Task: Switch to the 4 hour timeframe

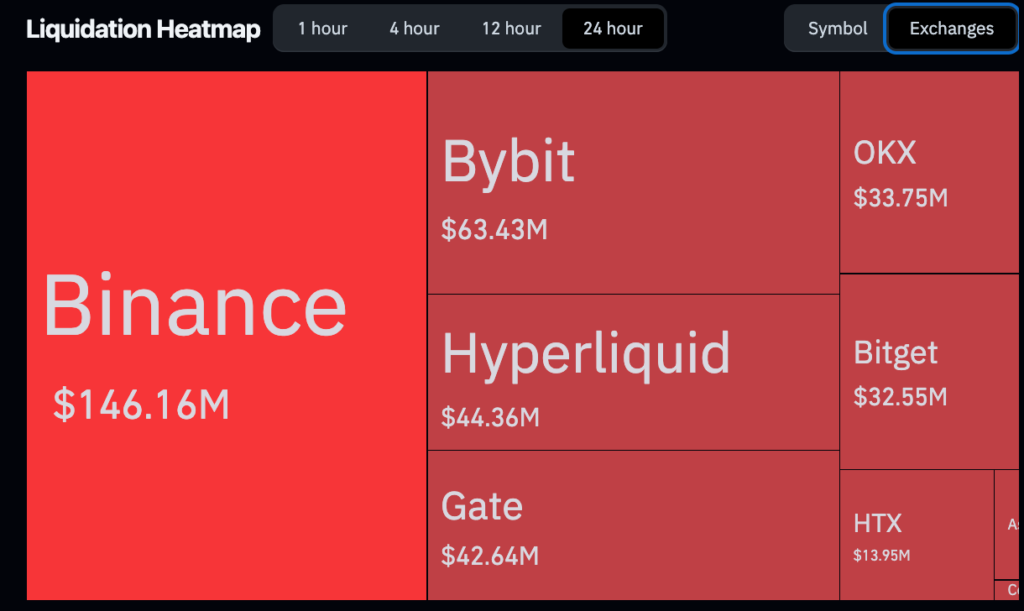Action: [414, 28]
